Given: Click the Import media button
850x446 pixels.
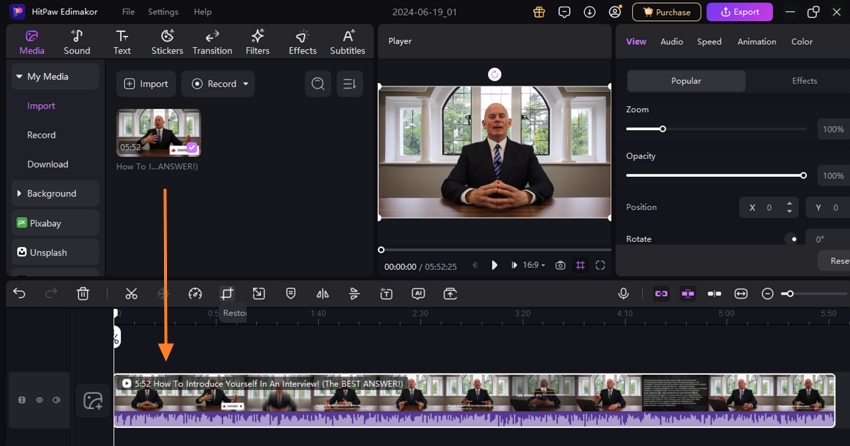Looking at the screenshot, I should (146, 84).
